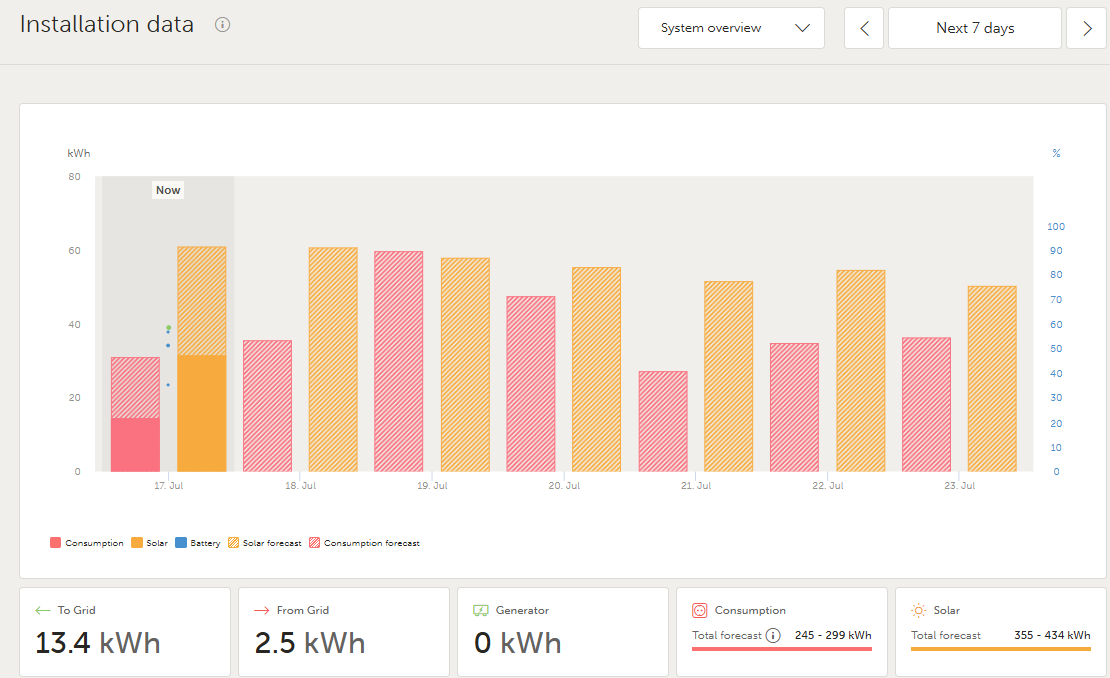Click the info icon beside Installation data

223,25
